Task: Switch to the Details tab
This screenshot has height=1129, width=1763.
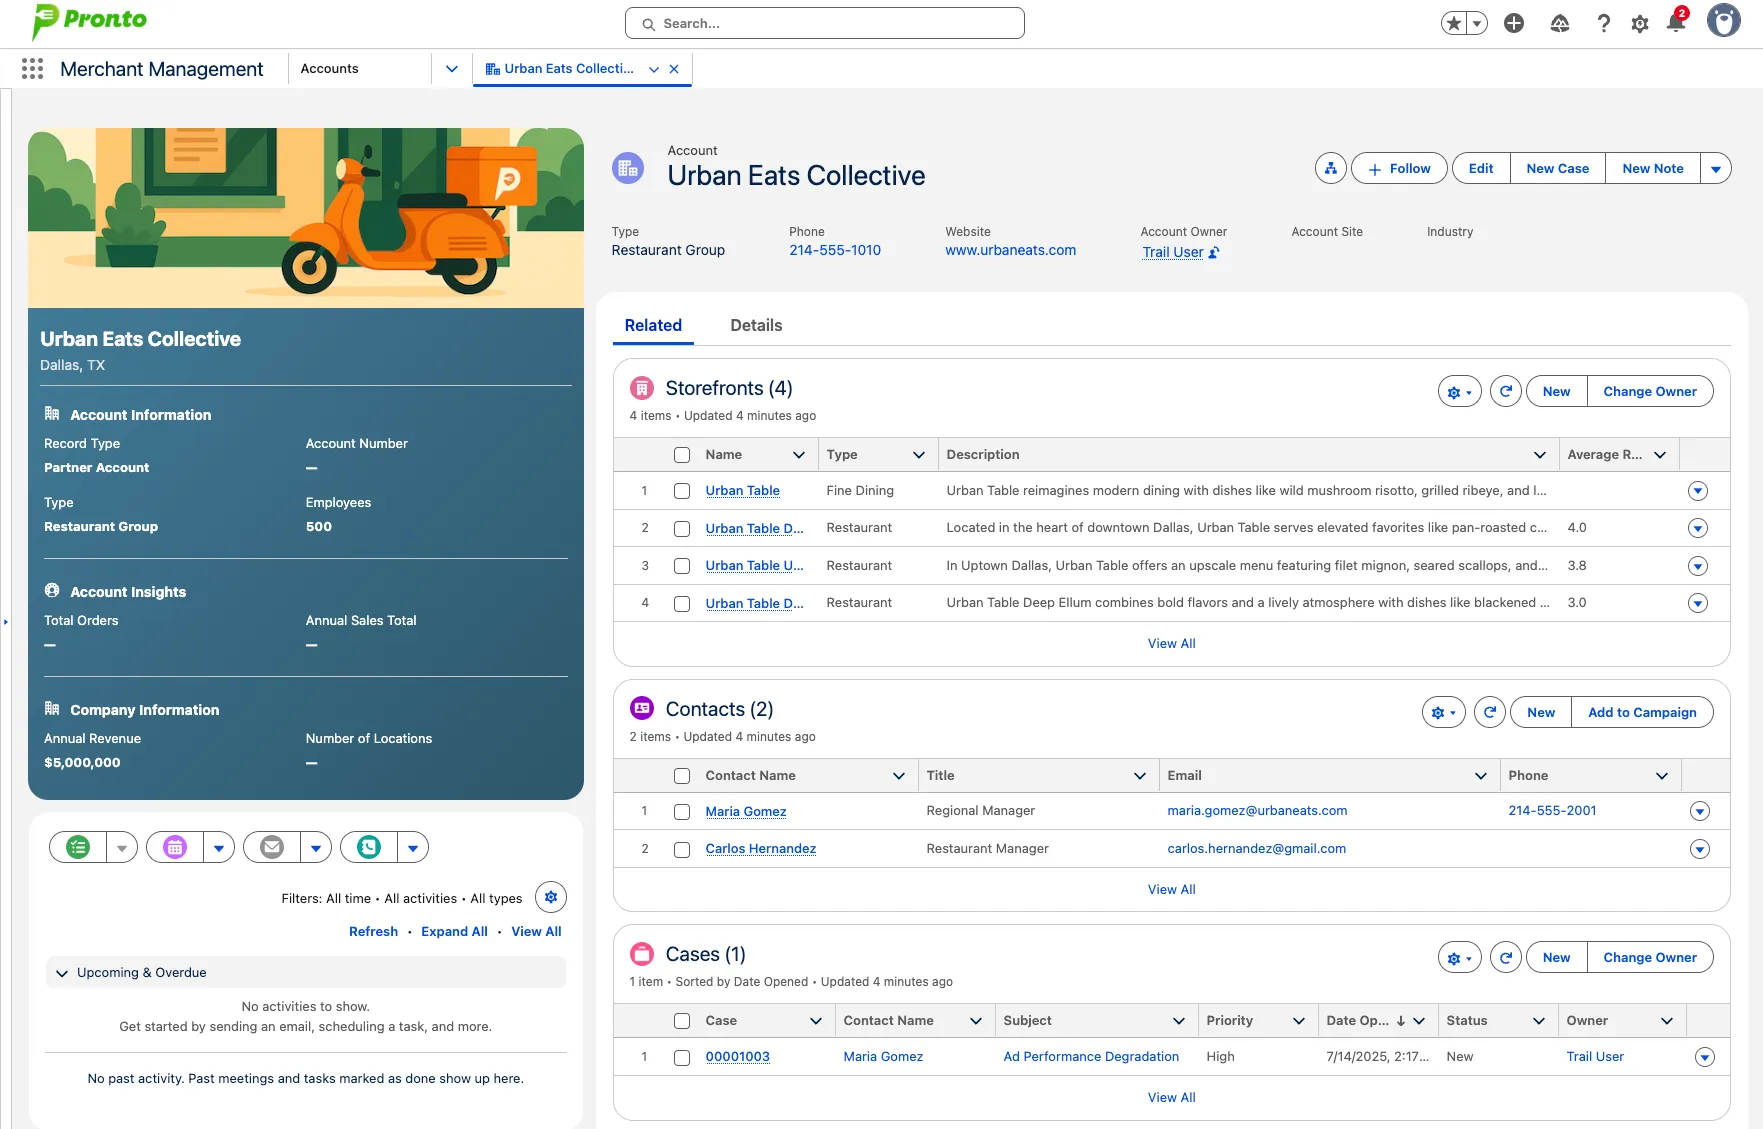Action: (756, 326)
